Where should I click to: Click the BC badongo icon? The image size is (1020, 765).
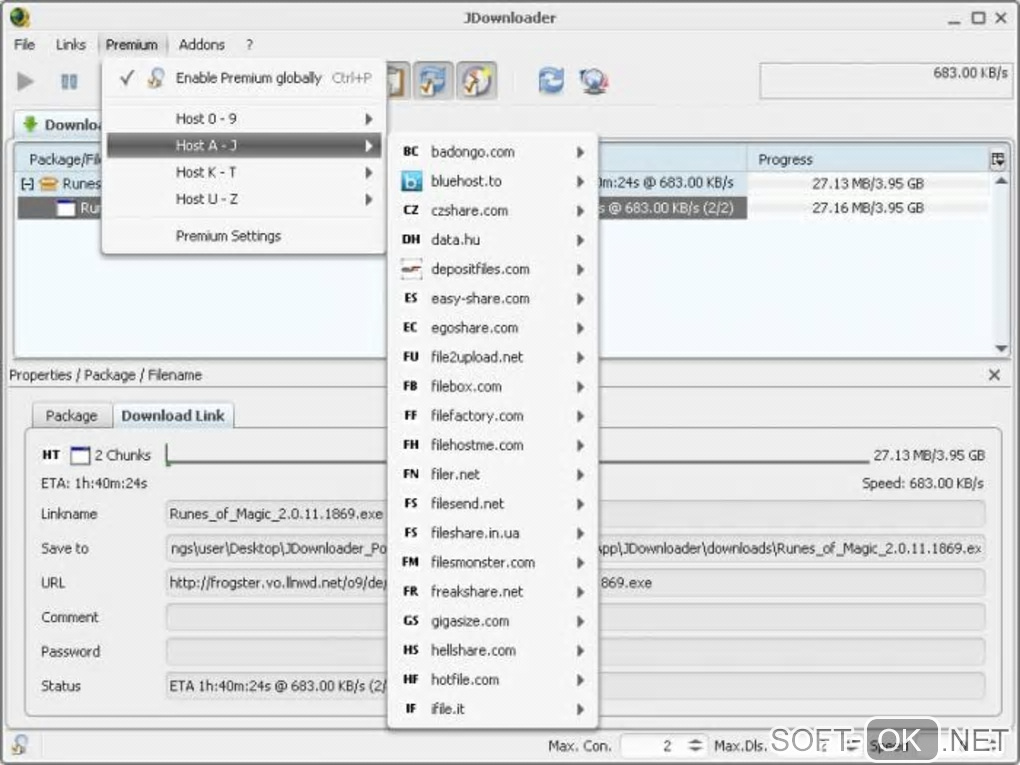pyautogui.click(x=410, y=152)
